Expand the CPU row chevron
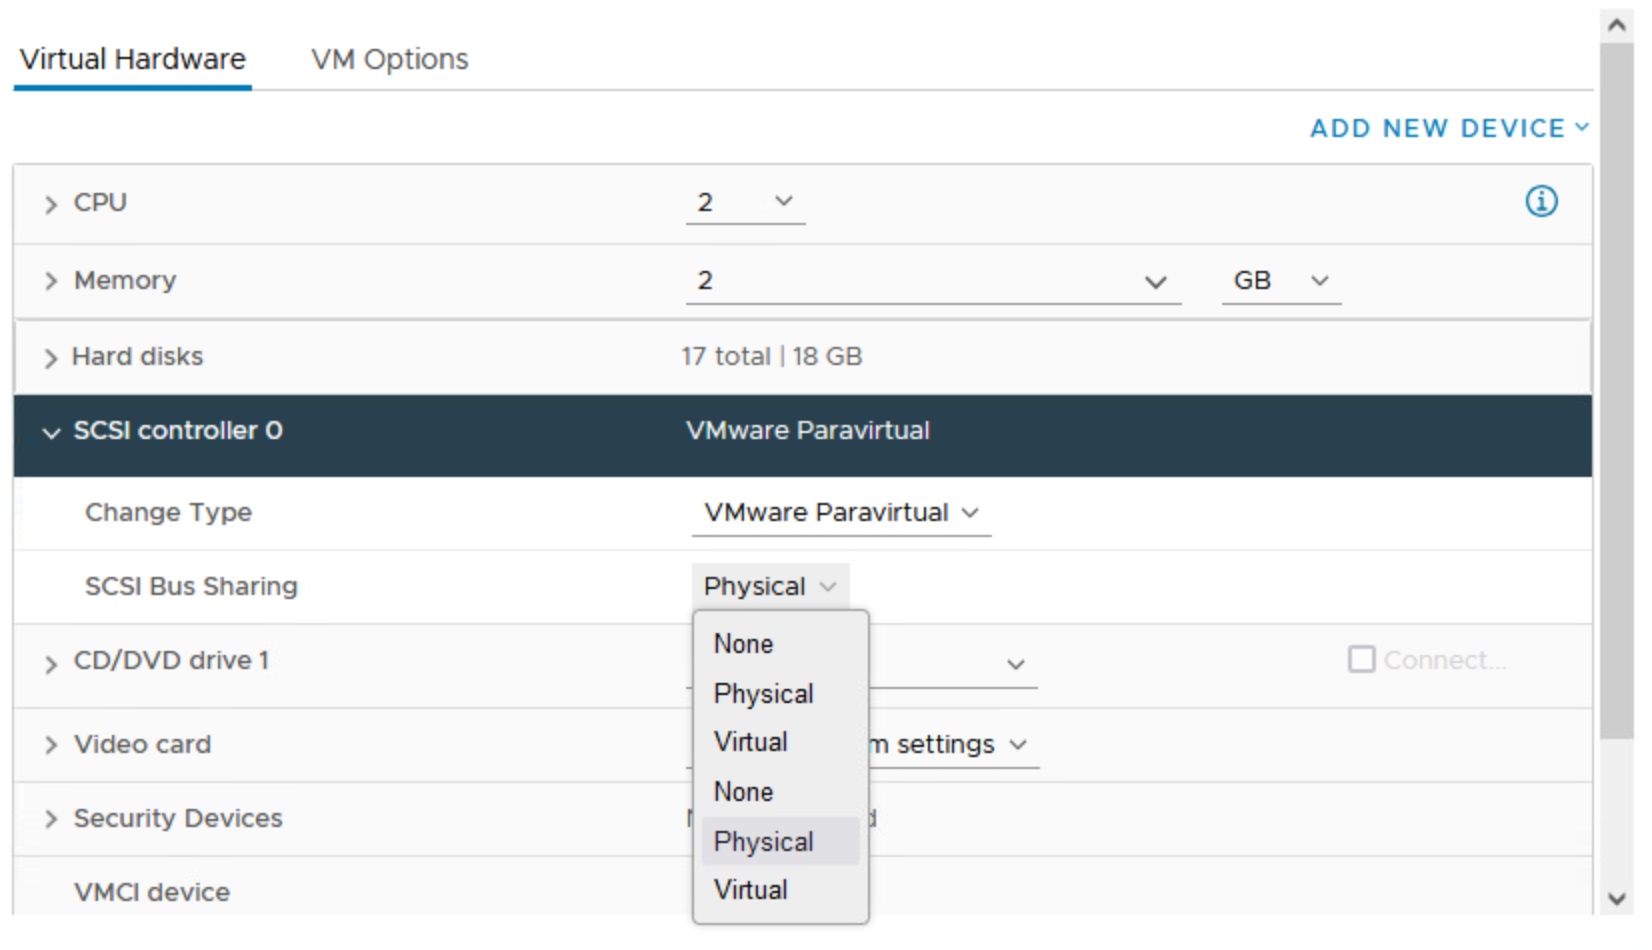The image size is (1652, 950). pos(51,204)
